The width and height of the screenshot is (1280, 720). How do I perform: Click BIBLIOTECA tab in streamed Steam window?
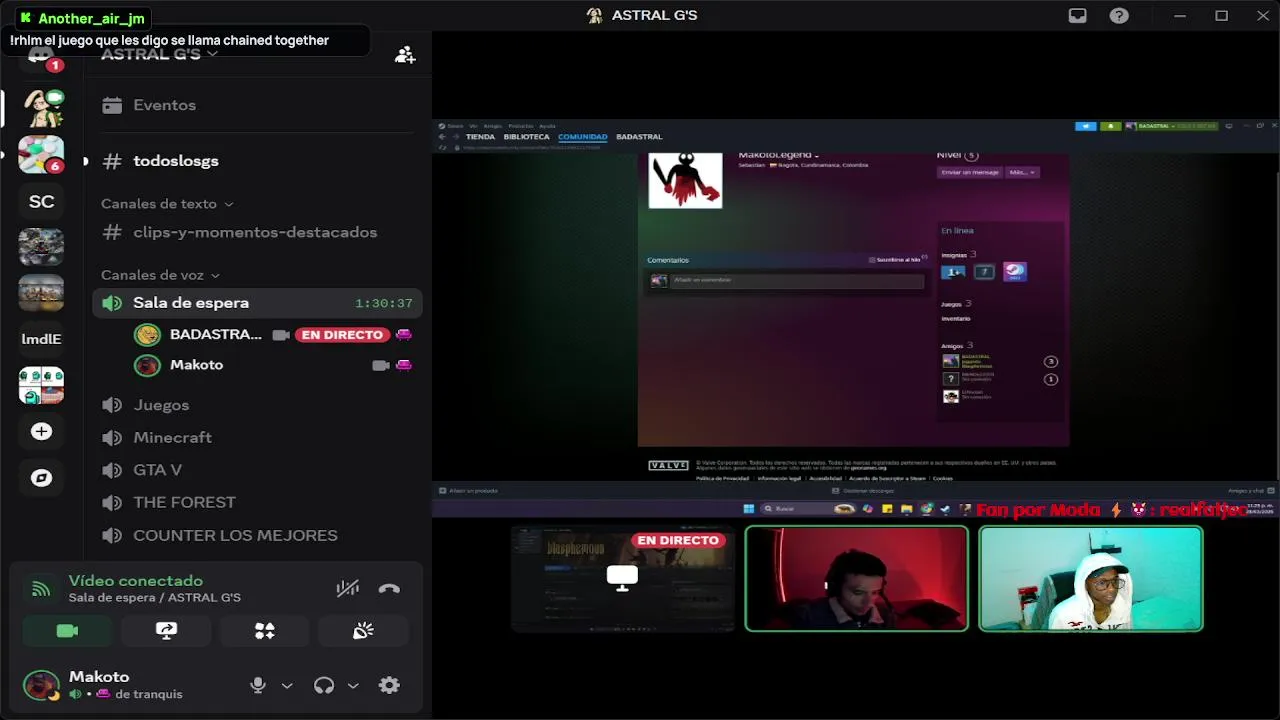pyautogui.click(x=526, y=137)
